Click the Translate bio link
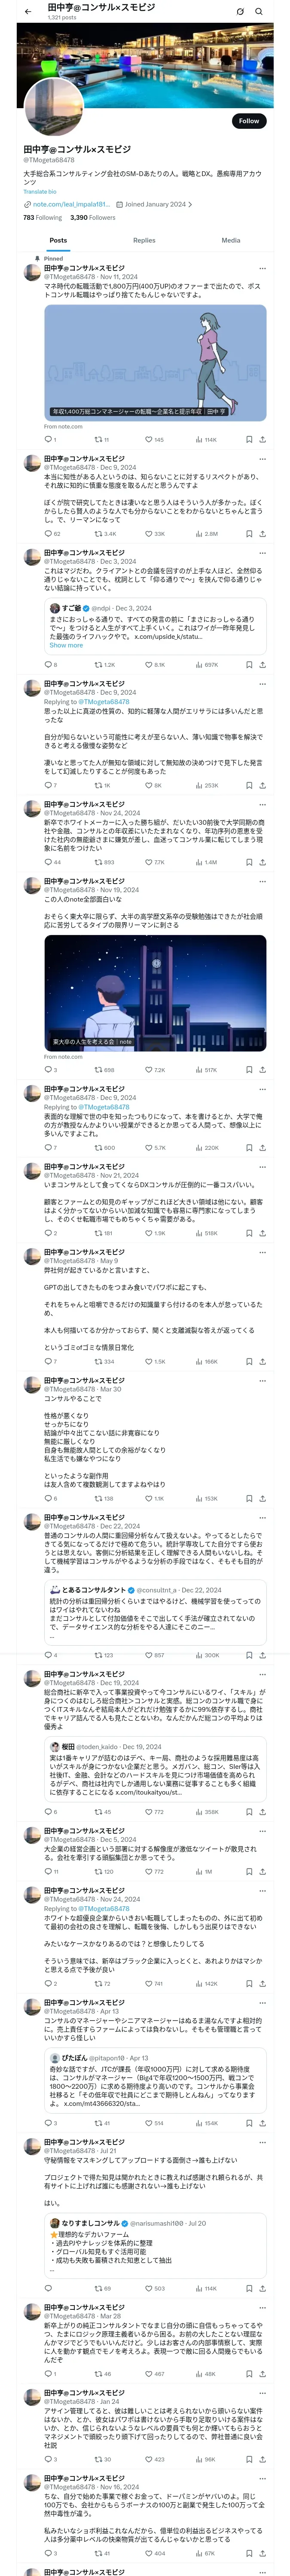Viewport: 290px width, 2576px height. click(x=40, y=191)
